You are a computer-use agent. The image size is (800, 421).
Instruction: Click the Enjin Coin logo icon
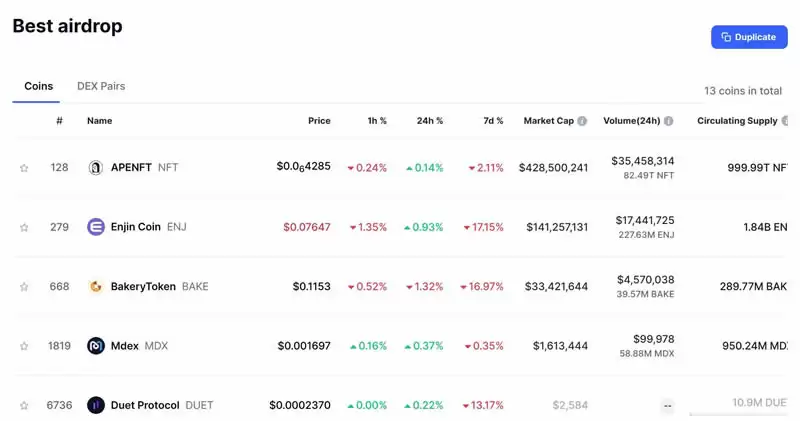tap(96, 227)
